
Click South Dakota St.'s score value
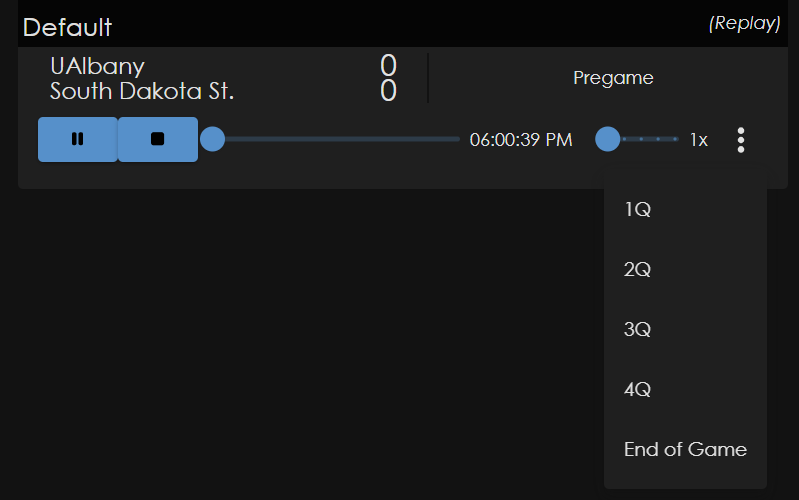coord(388,92)
